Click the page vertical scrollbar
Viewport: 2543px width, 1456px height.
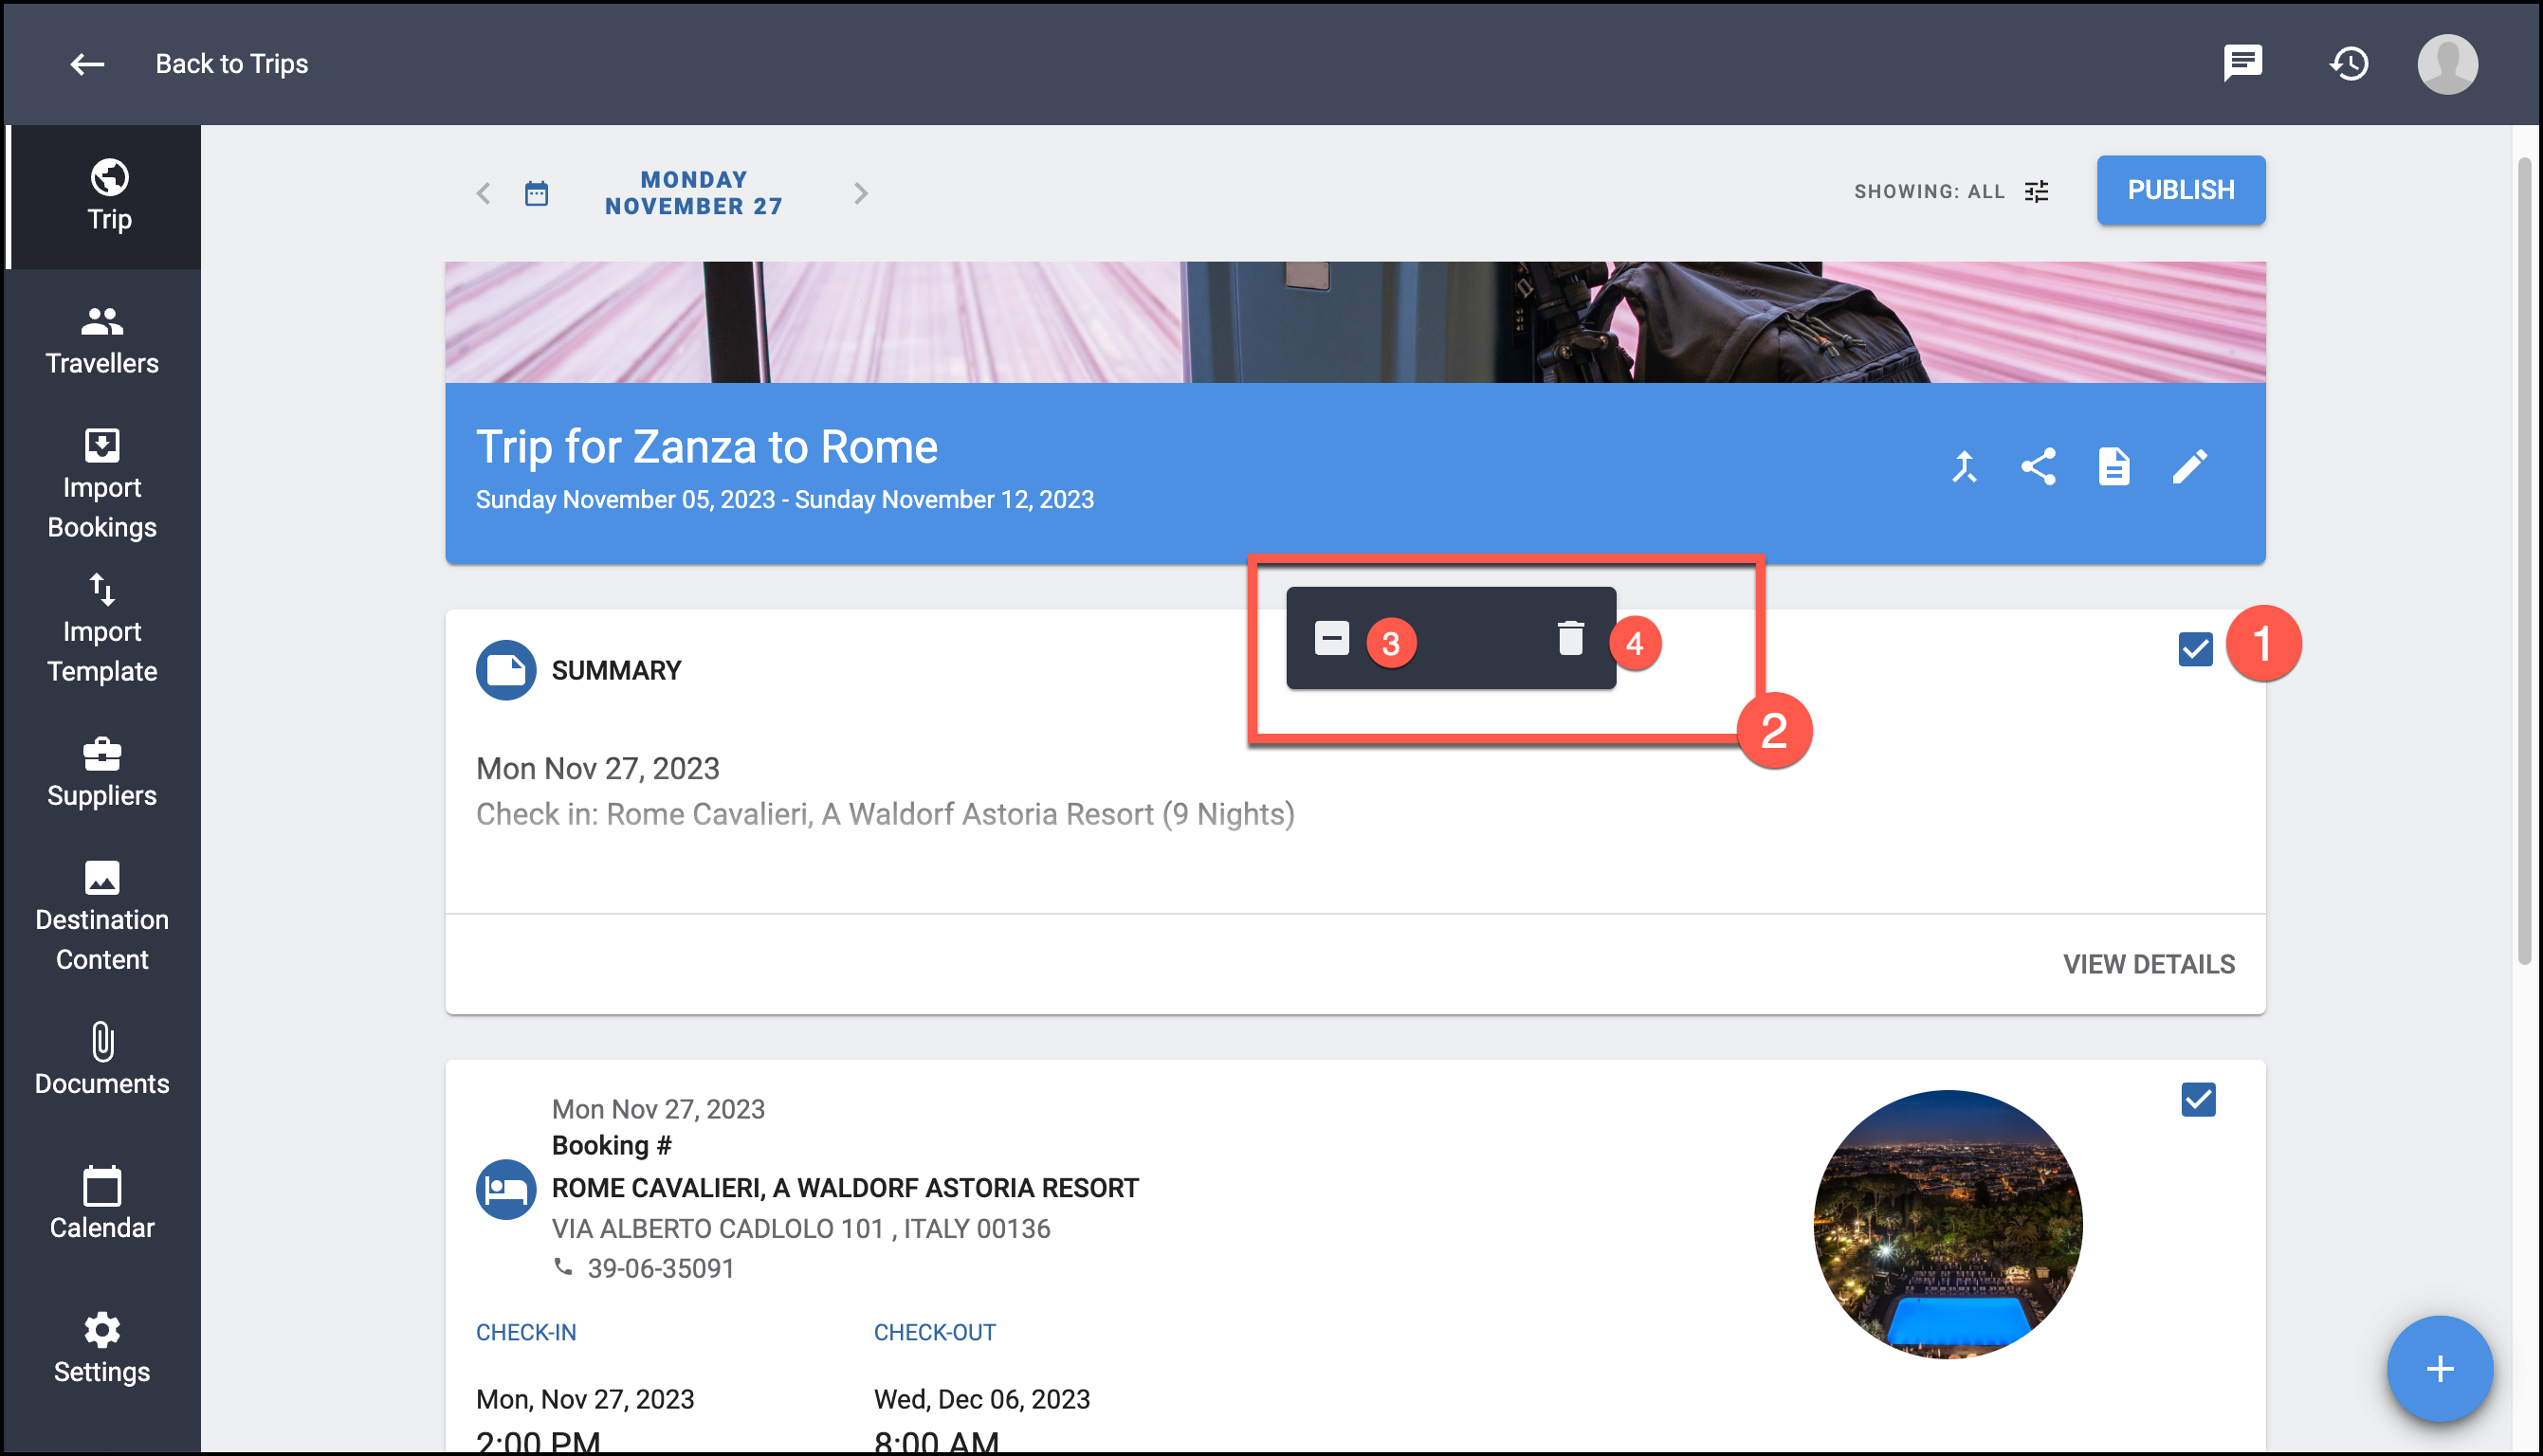(x=2524, y=560)
